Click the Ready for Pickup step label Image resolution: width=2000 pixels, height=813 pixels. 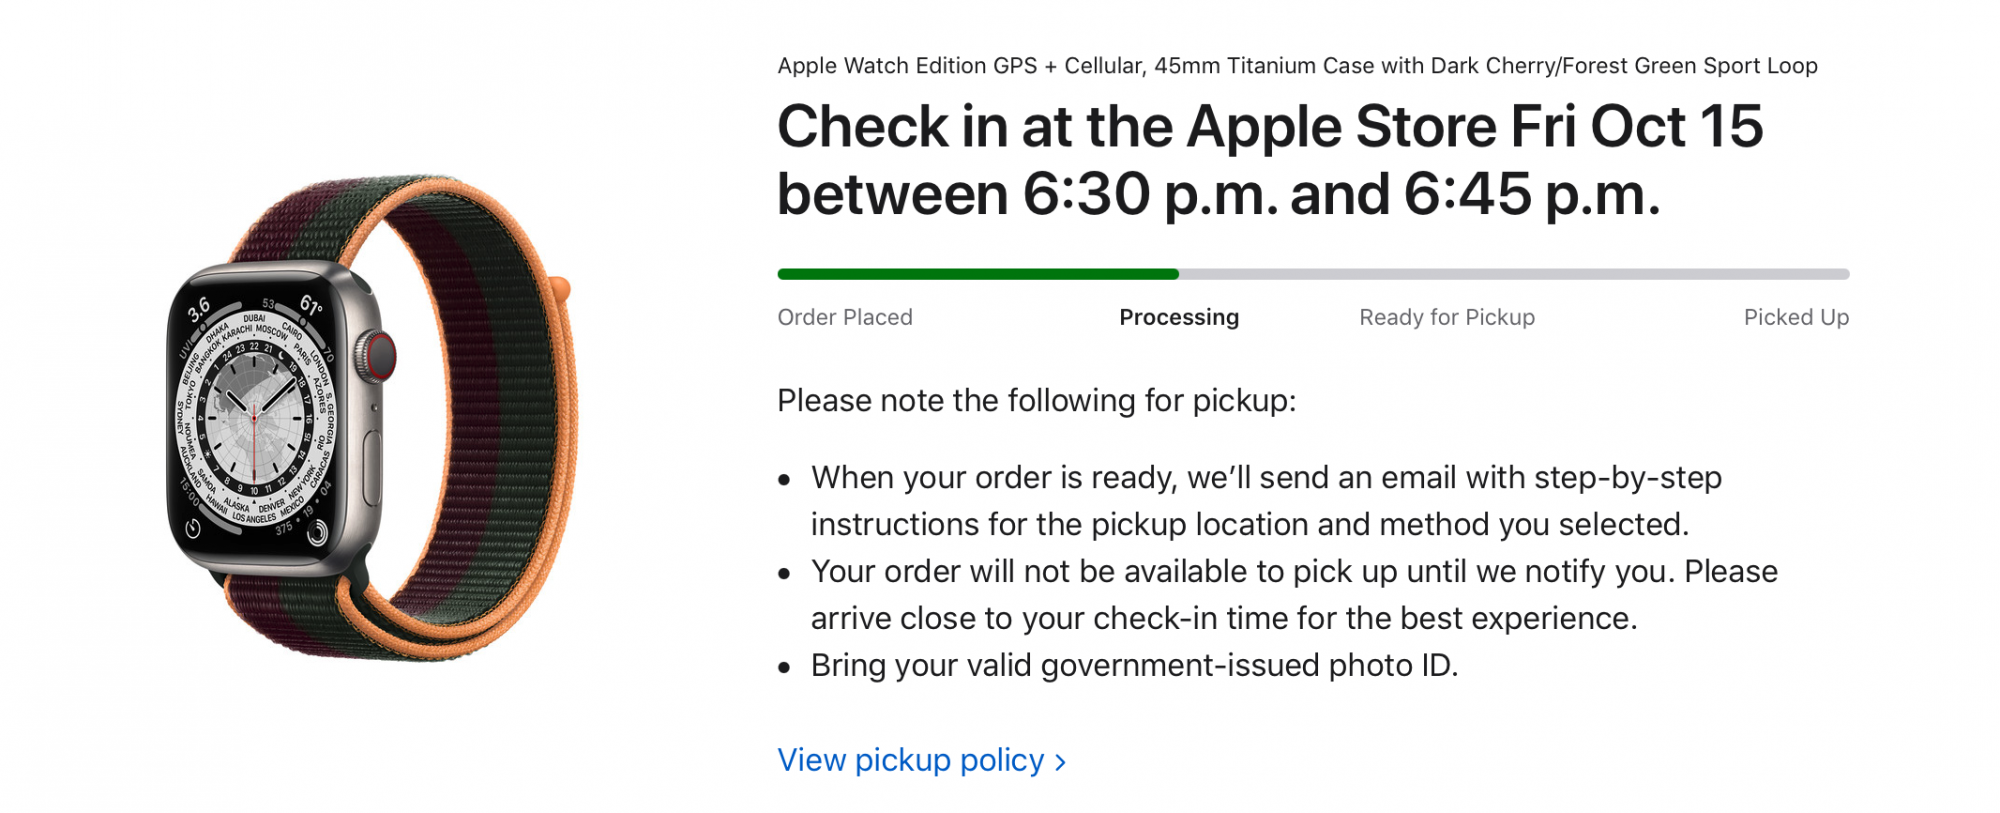[1447, 317]
